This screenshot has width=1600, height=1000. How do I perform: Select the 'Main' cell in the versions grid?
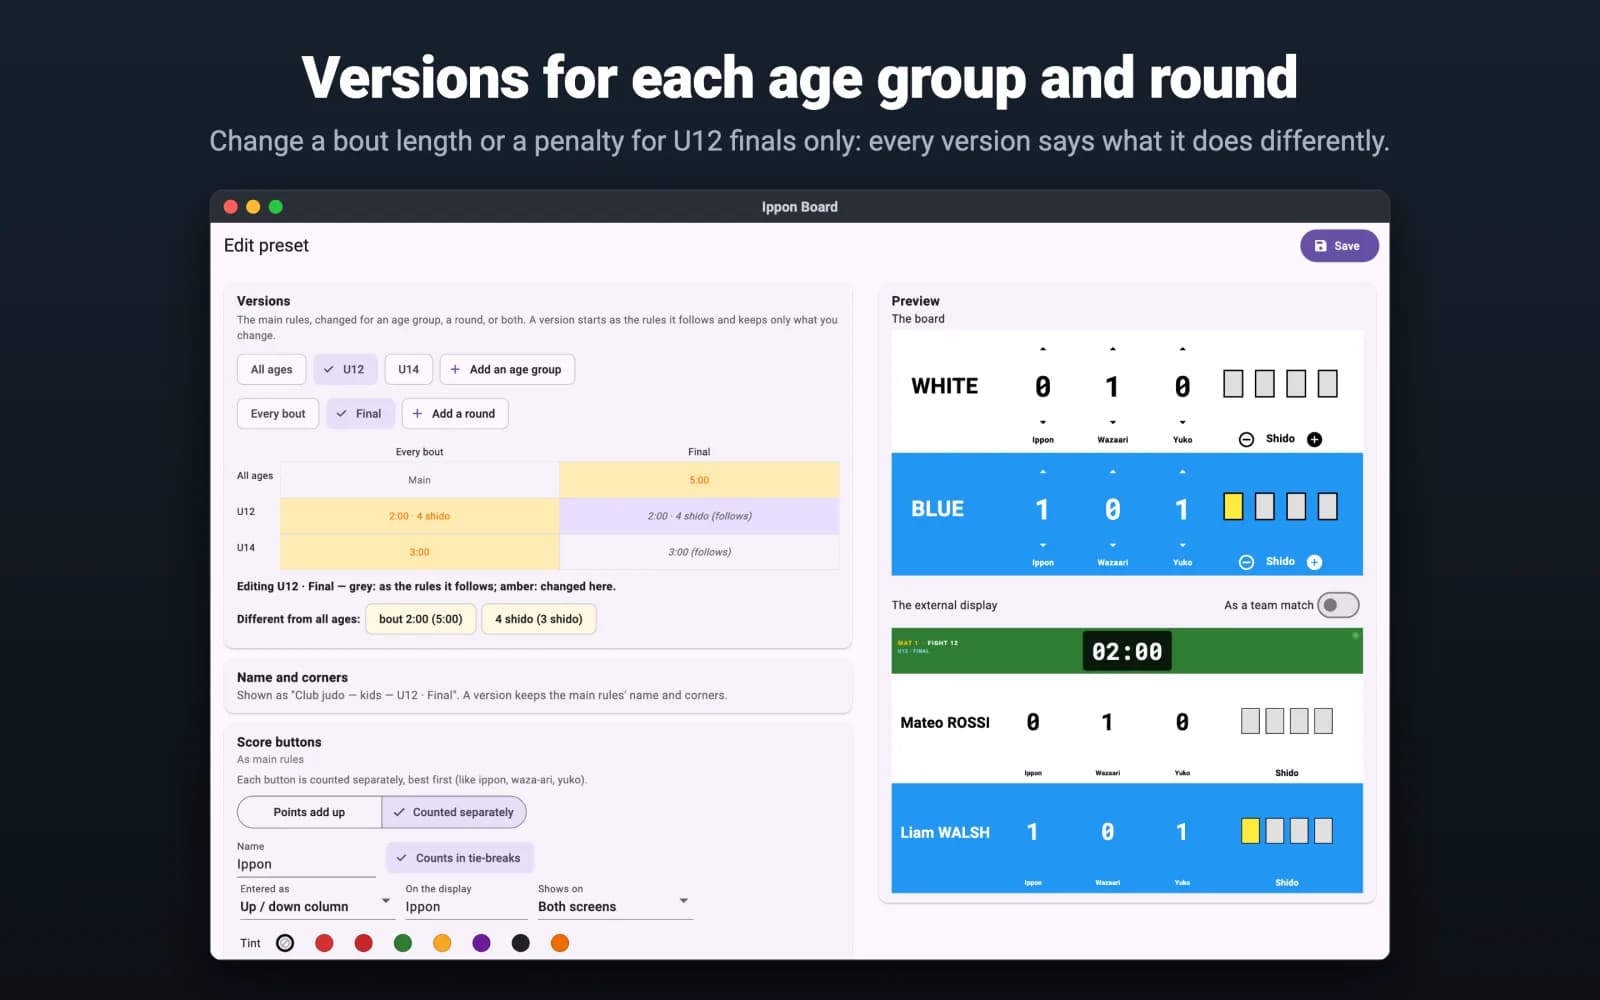click(x=419, y=480)
